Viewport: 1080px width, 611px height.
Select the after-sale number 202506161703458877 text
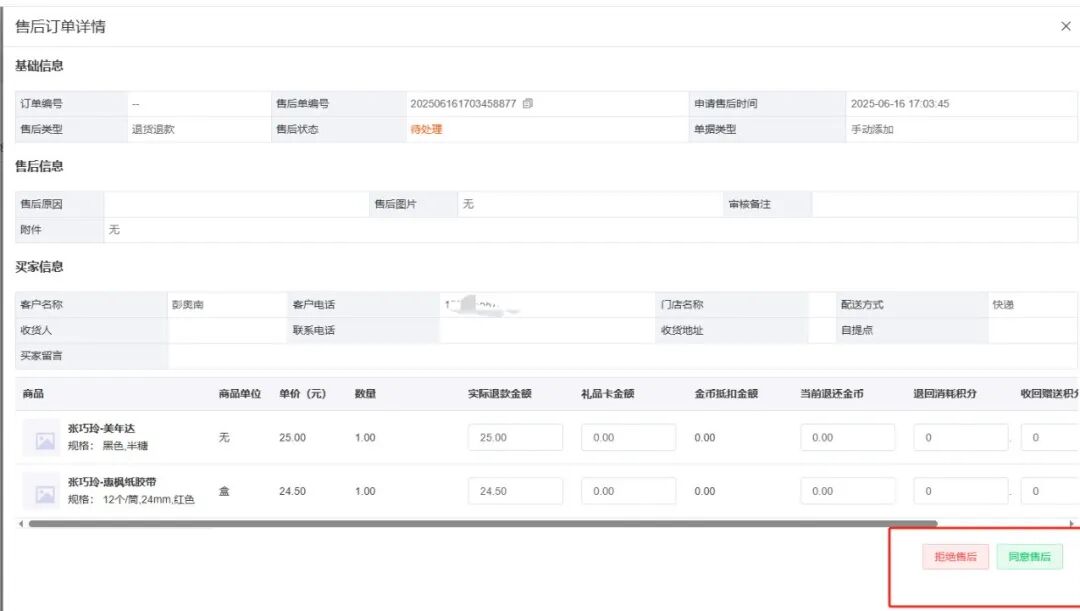tap(463, 103)
